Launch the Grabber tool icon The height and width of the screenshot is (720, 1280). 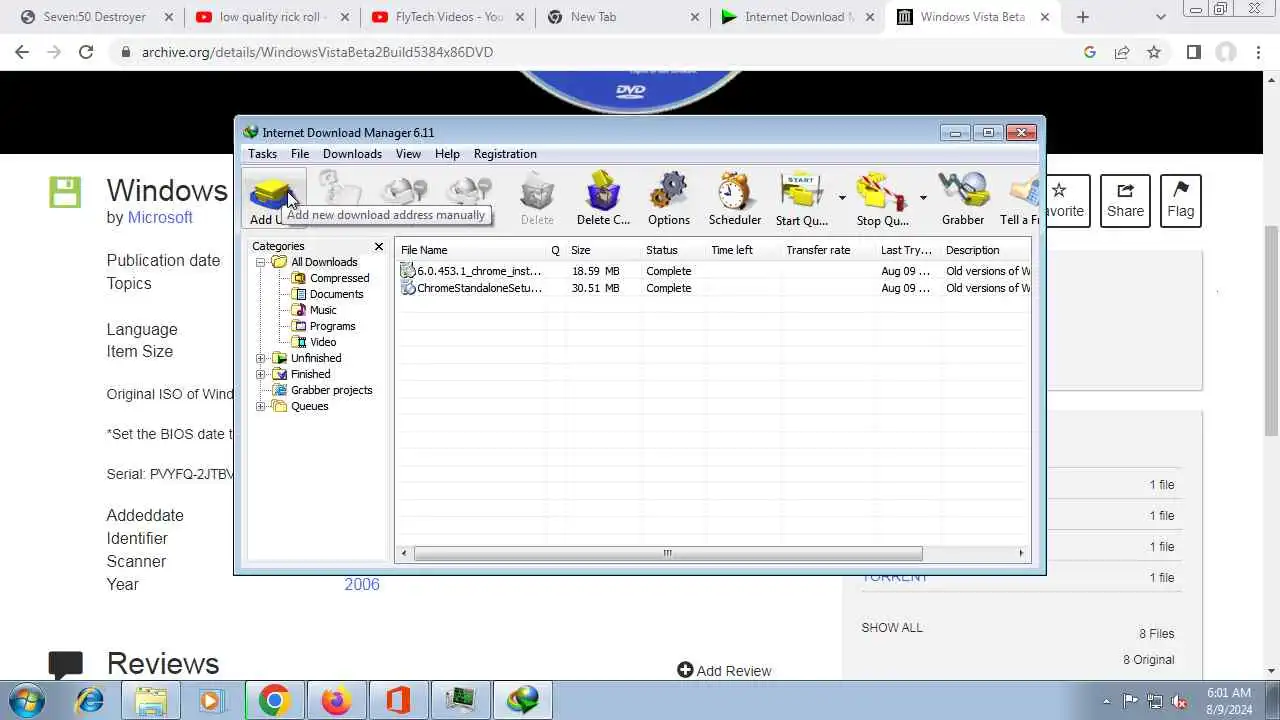coord(963,190)
